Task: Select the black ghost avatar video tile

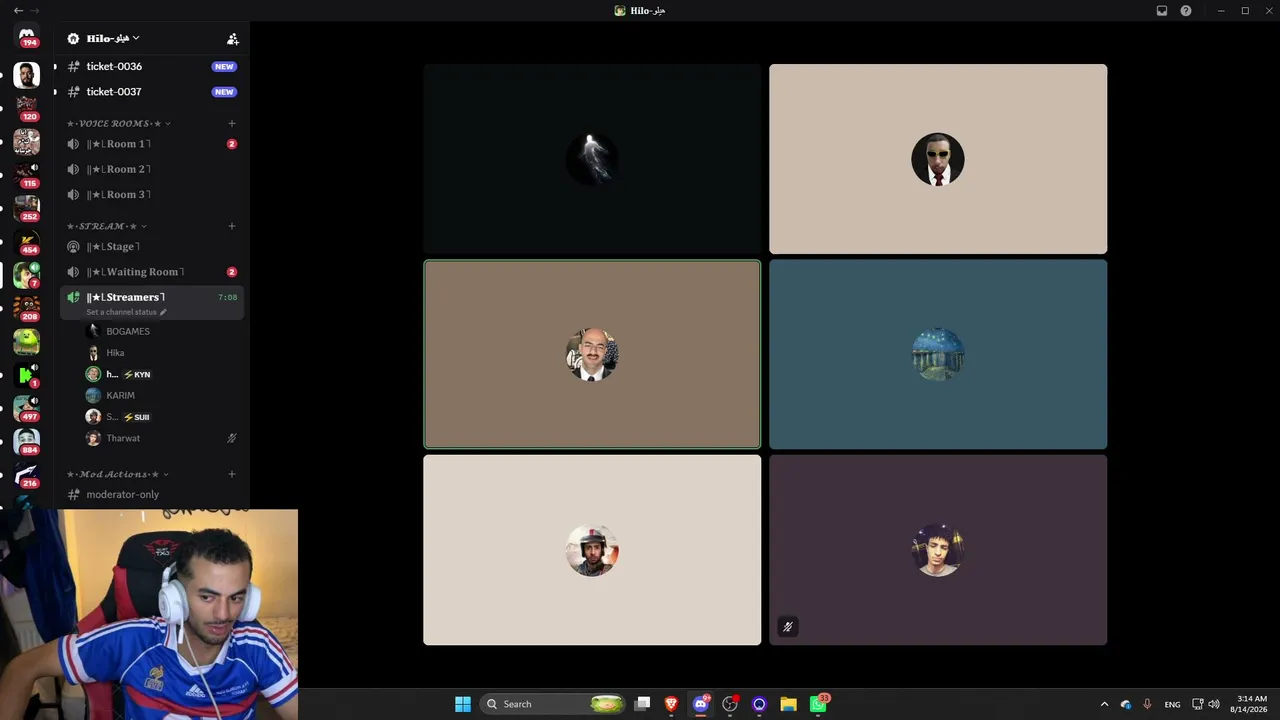Action: (x=592, y=159)
